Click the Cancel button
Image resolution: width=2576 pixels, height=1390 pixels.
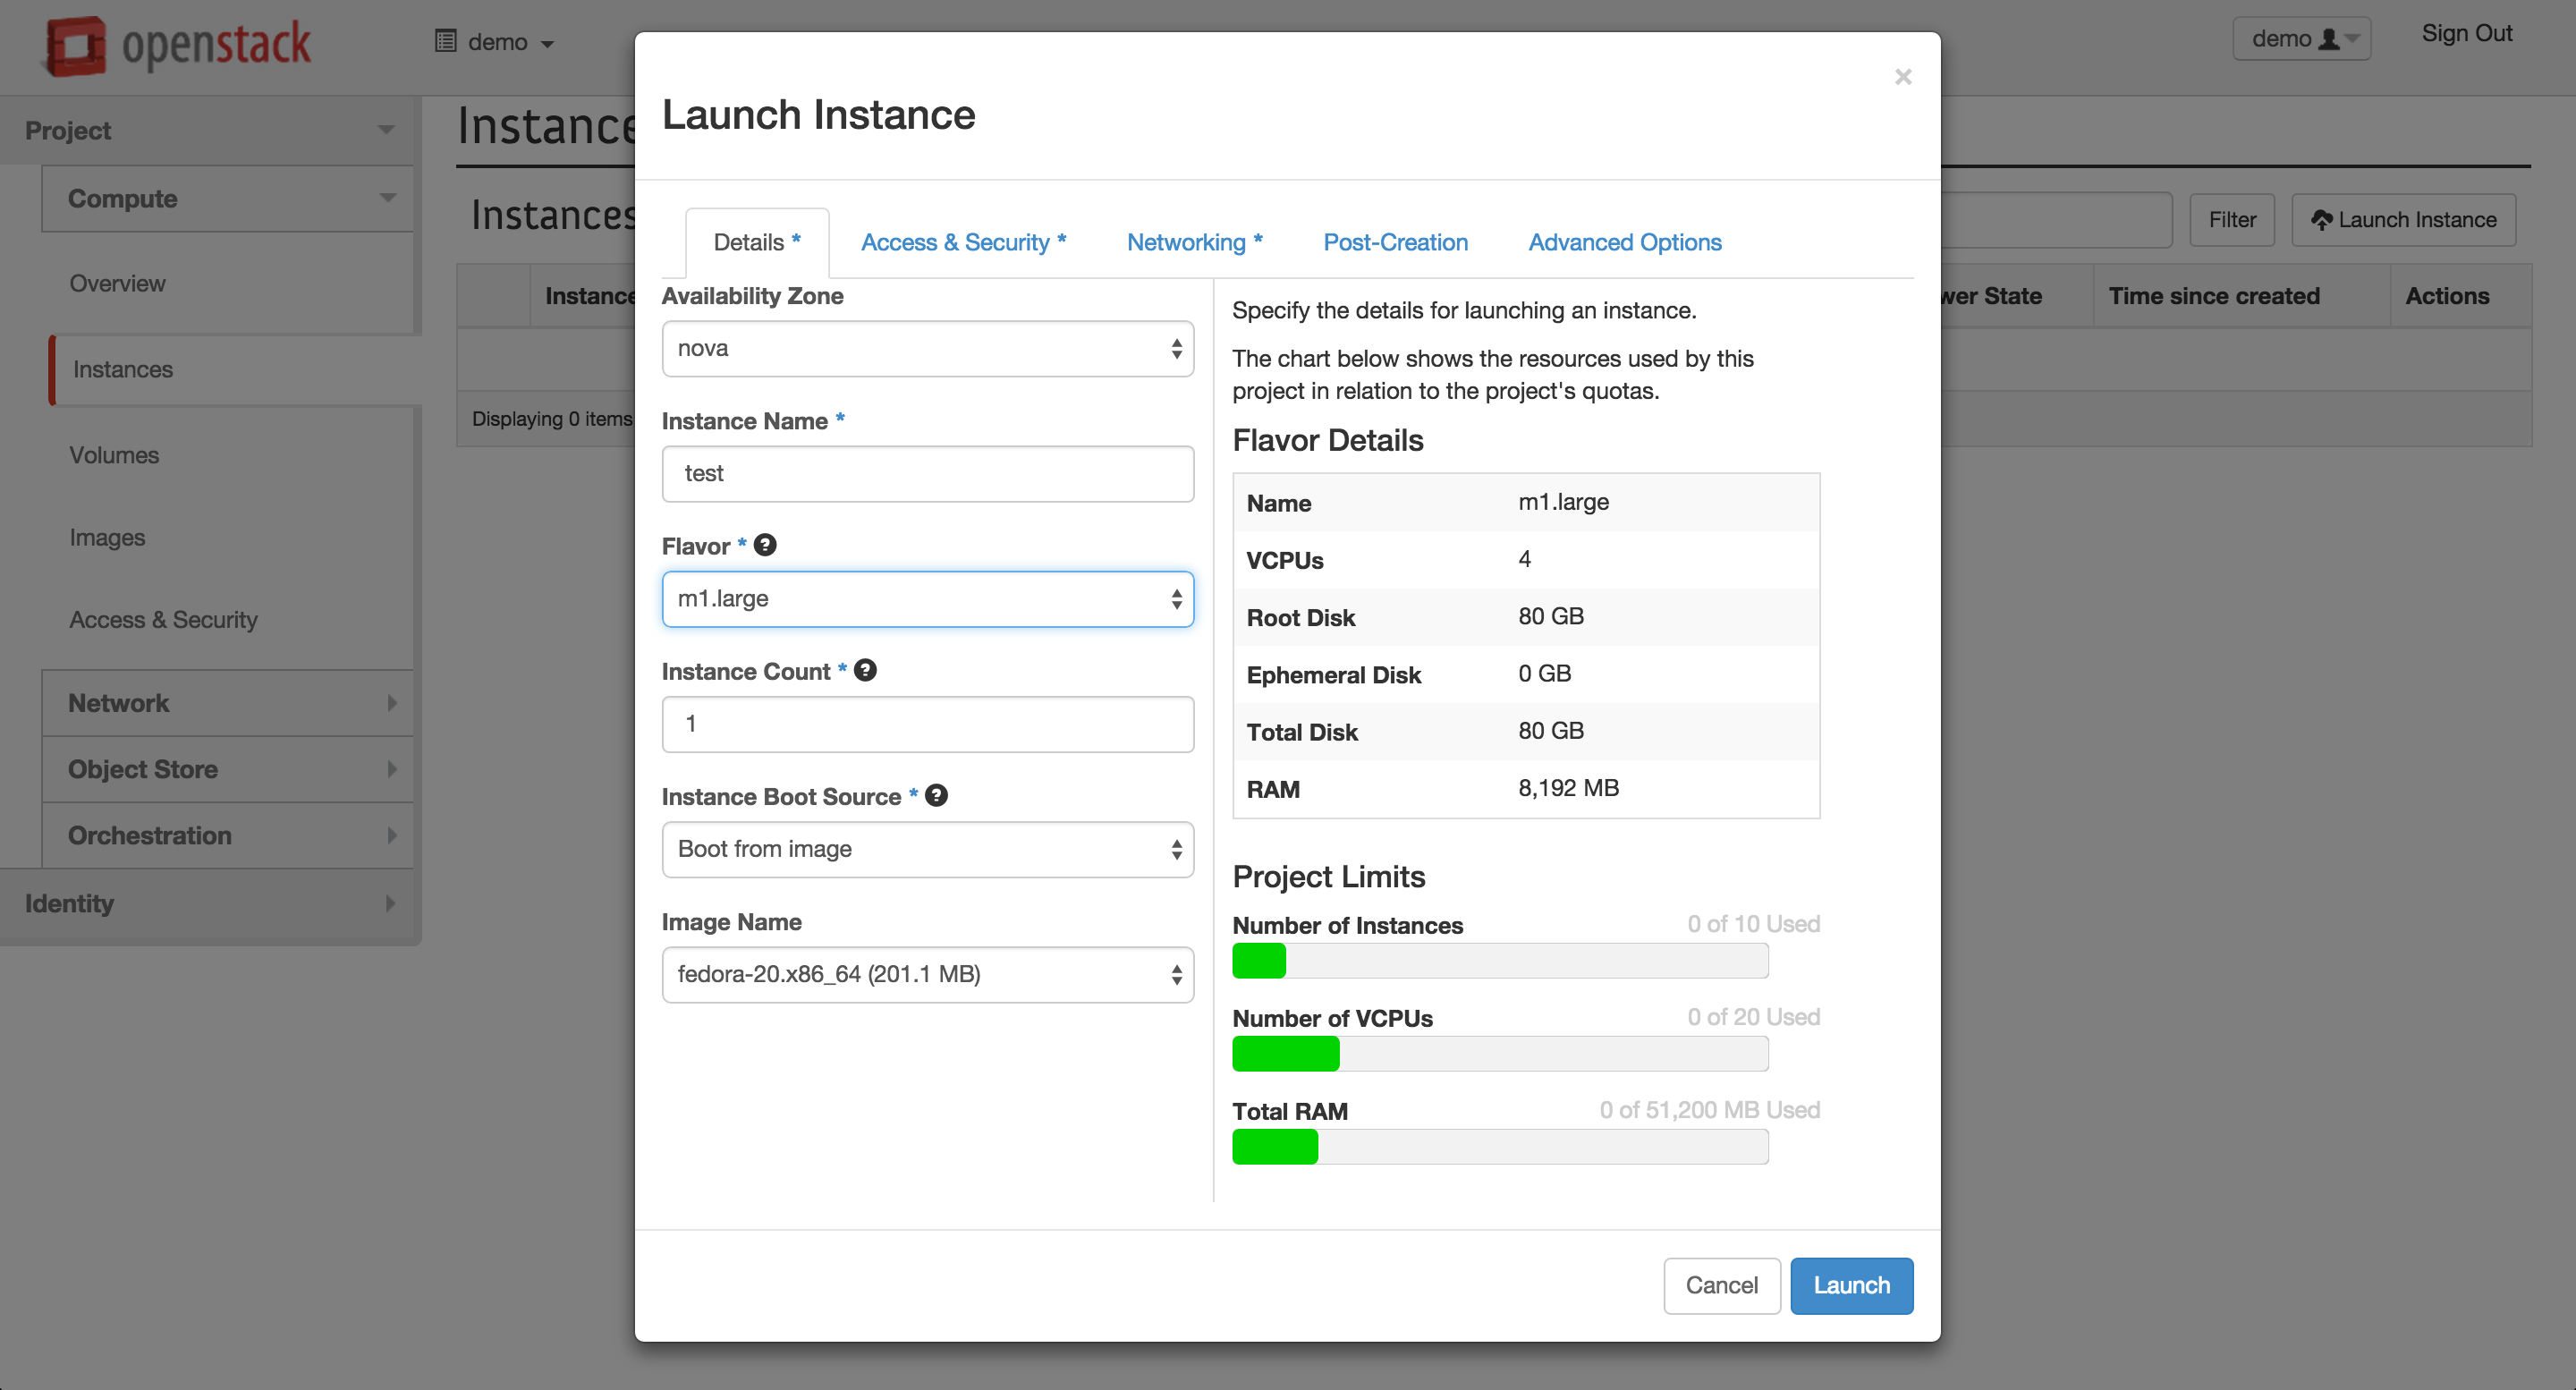click(1721, 1285)
